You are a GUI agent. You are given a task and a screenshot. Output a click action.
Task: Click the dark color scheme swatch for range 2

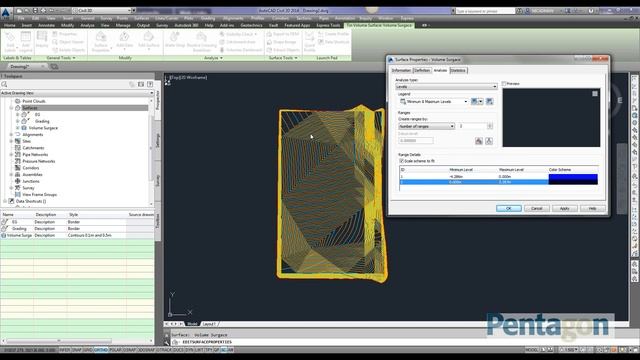click(573, 182)
